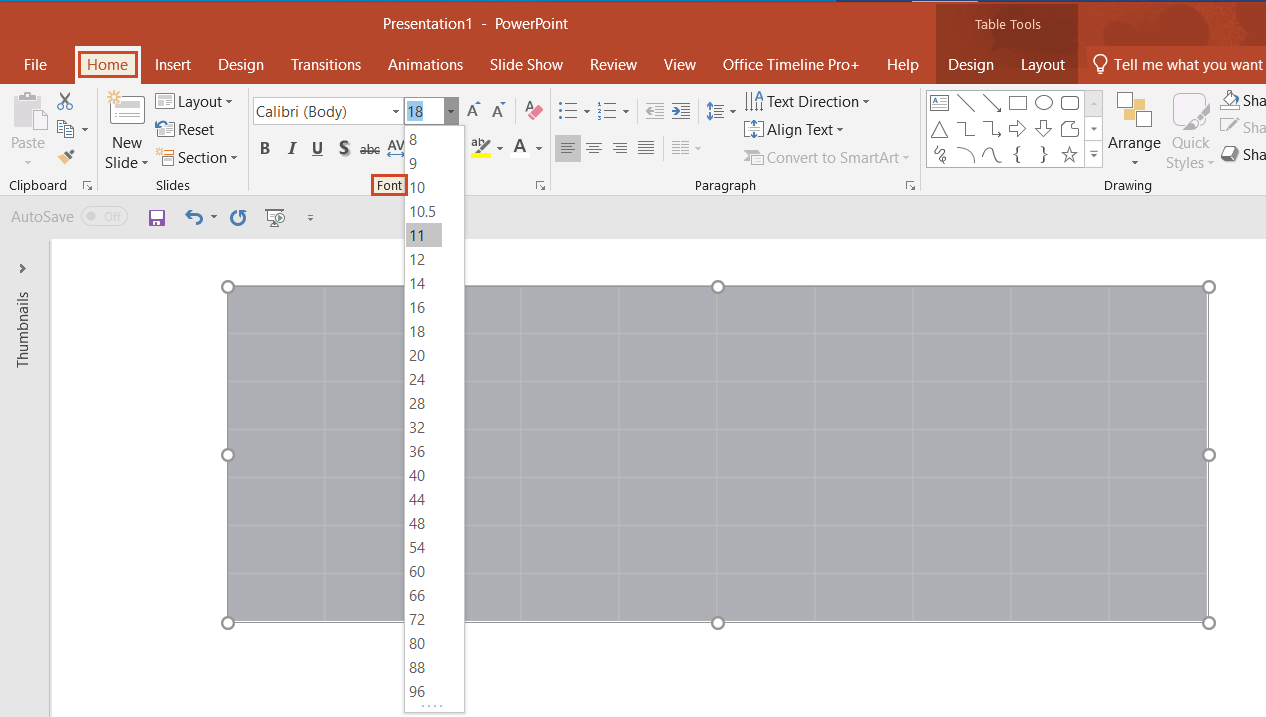
Task: Toggle justified text alignment
Action: point(645,147)
